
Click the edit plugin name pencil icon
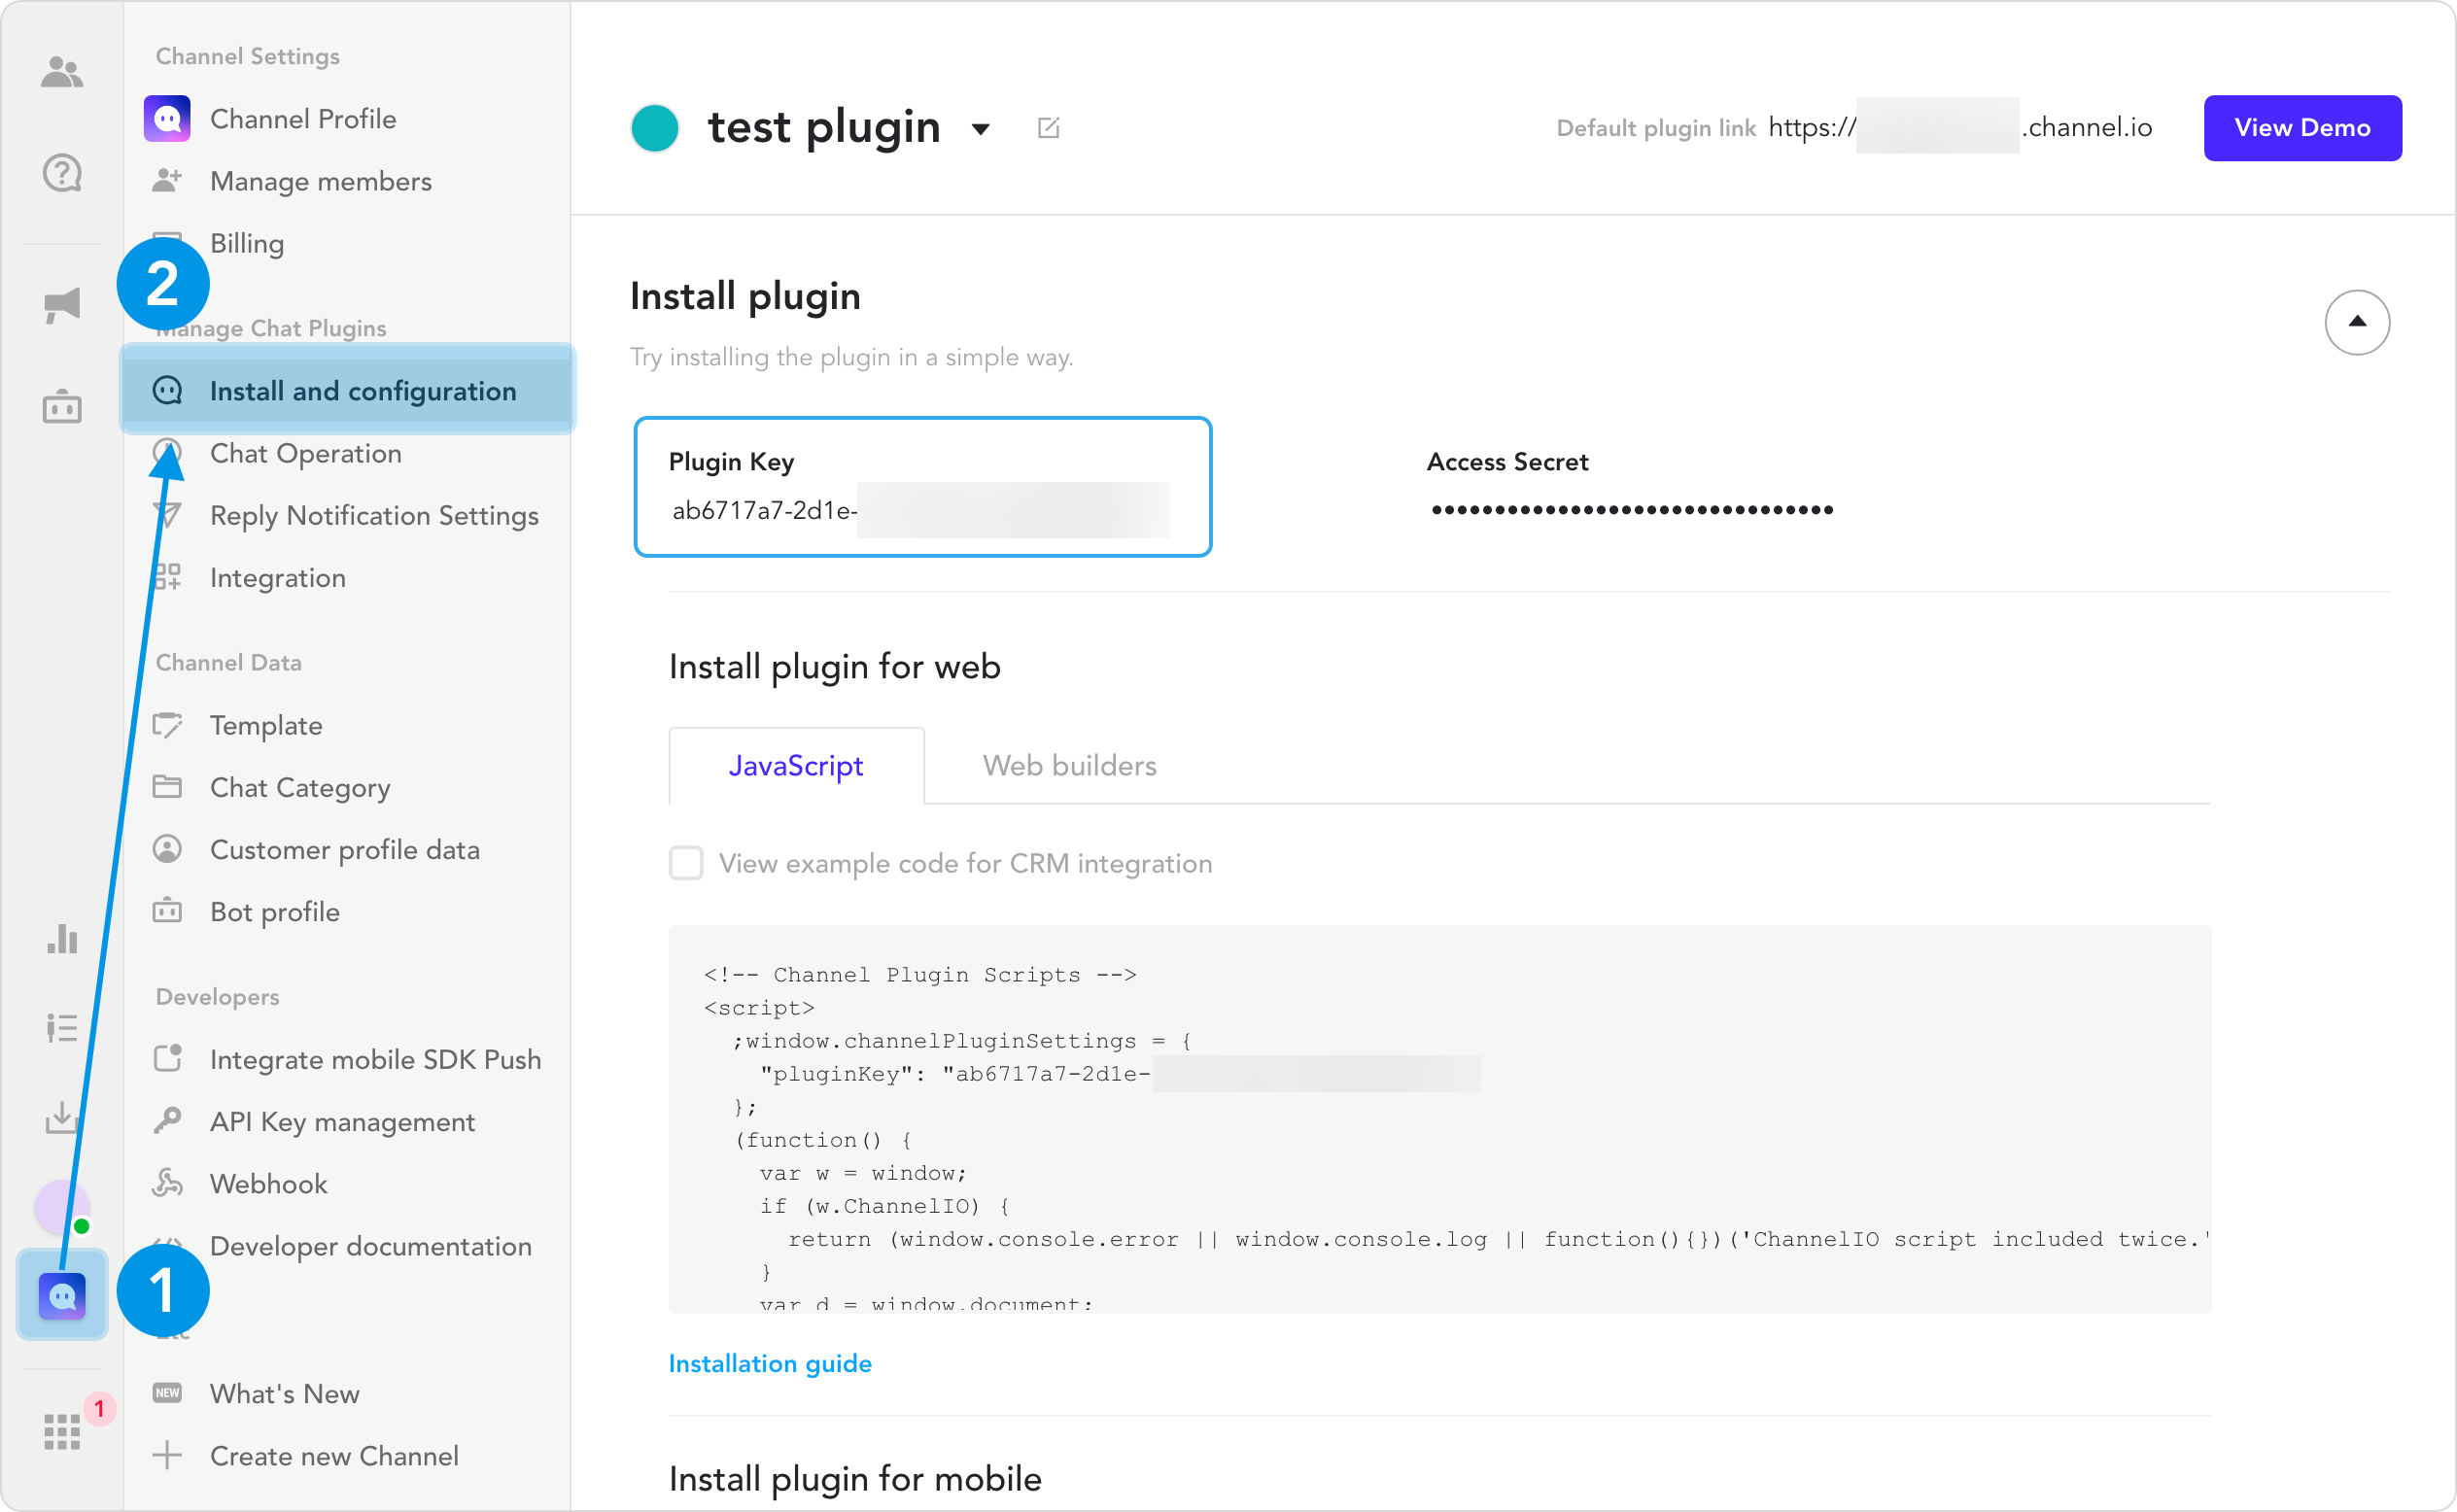coord(1048,128)
